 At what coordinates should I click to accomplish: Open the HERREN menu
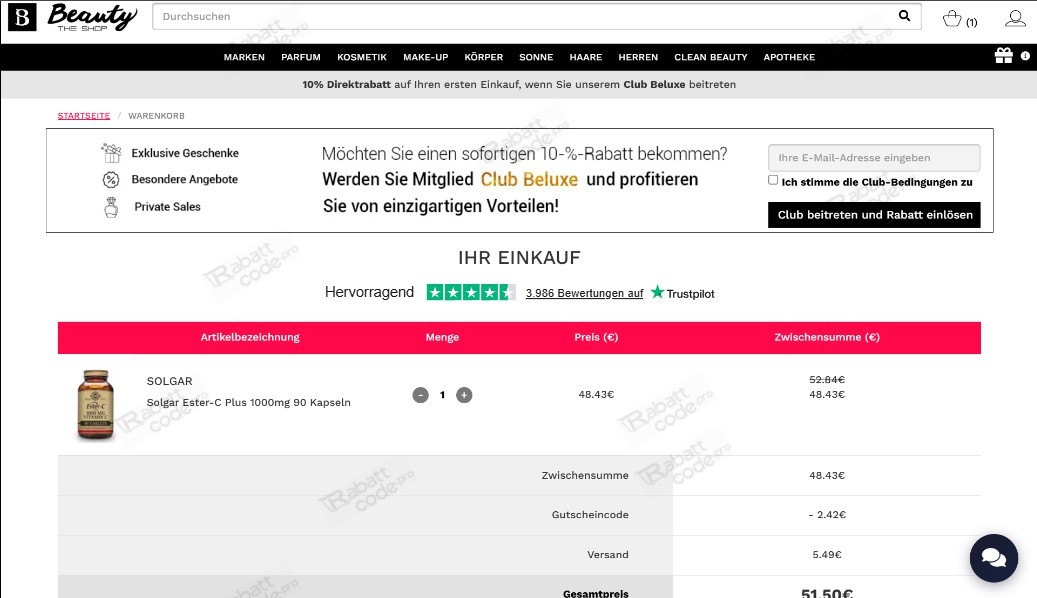(x=638, y=57)
